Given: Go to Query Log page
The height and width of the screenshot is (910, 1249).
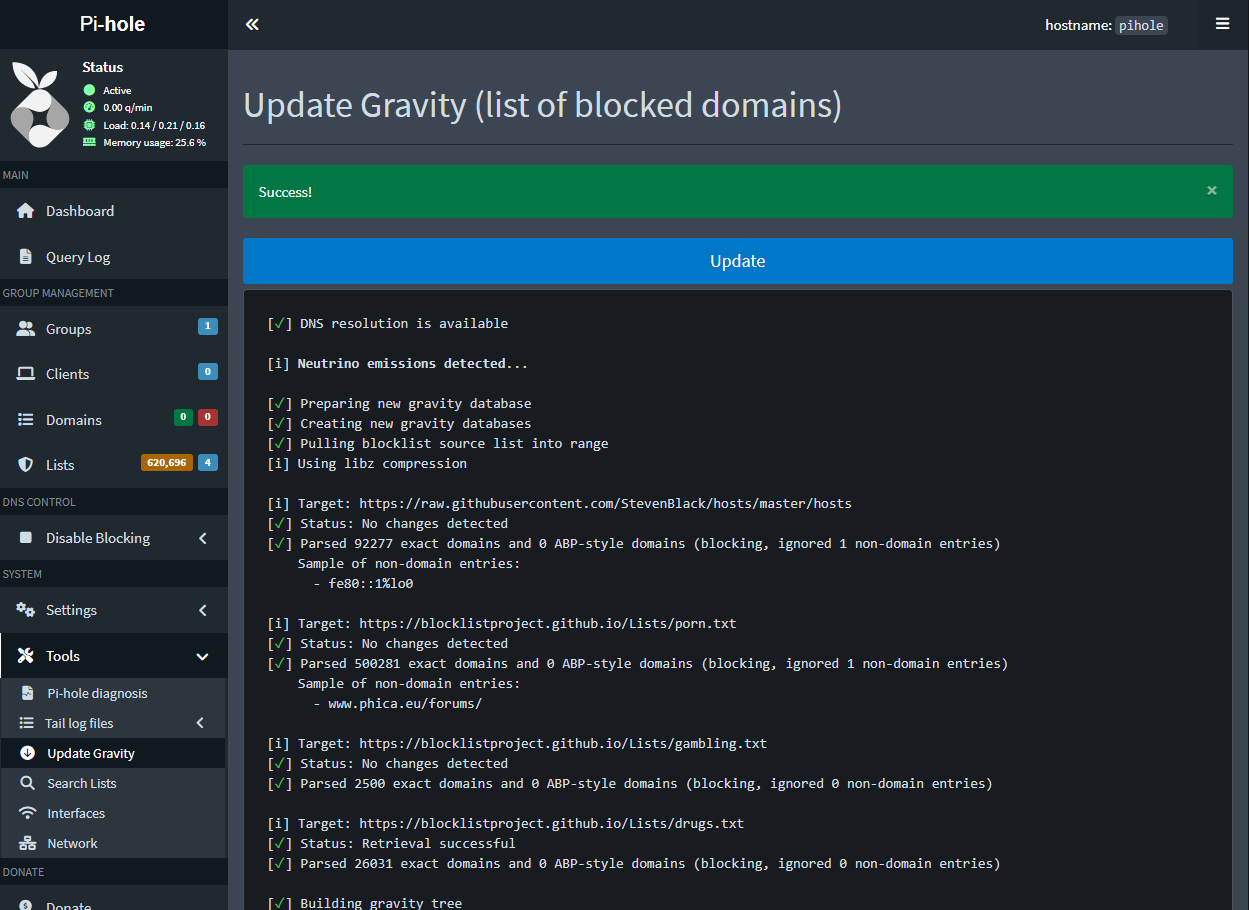Looking at the screenshot, I should (114, 257).
